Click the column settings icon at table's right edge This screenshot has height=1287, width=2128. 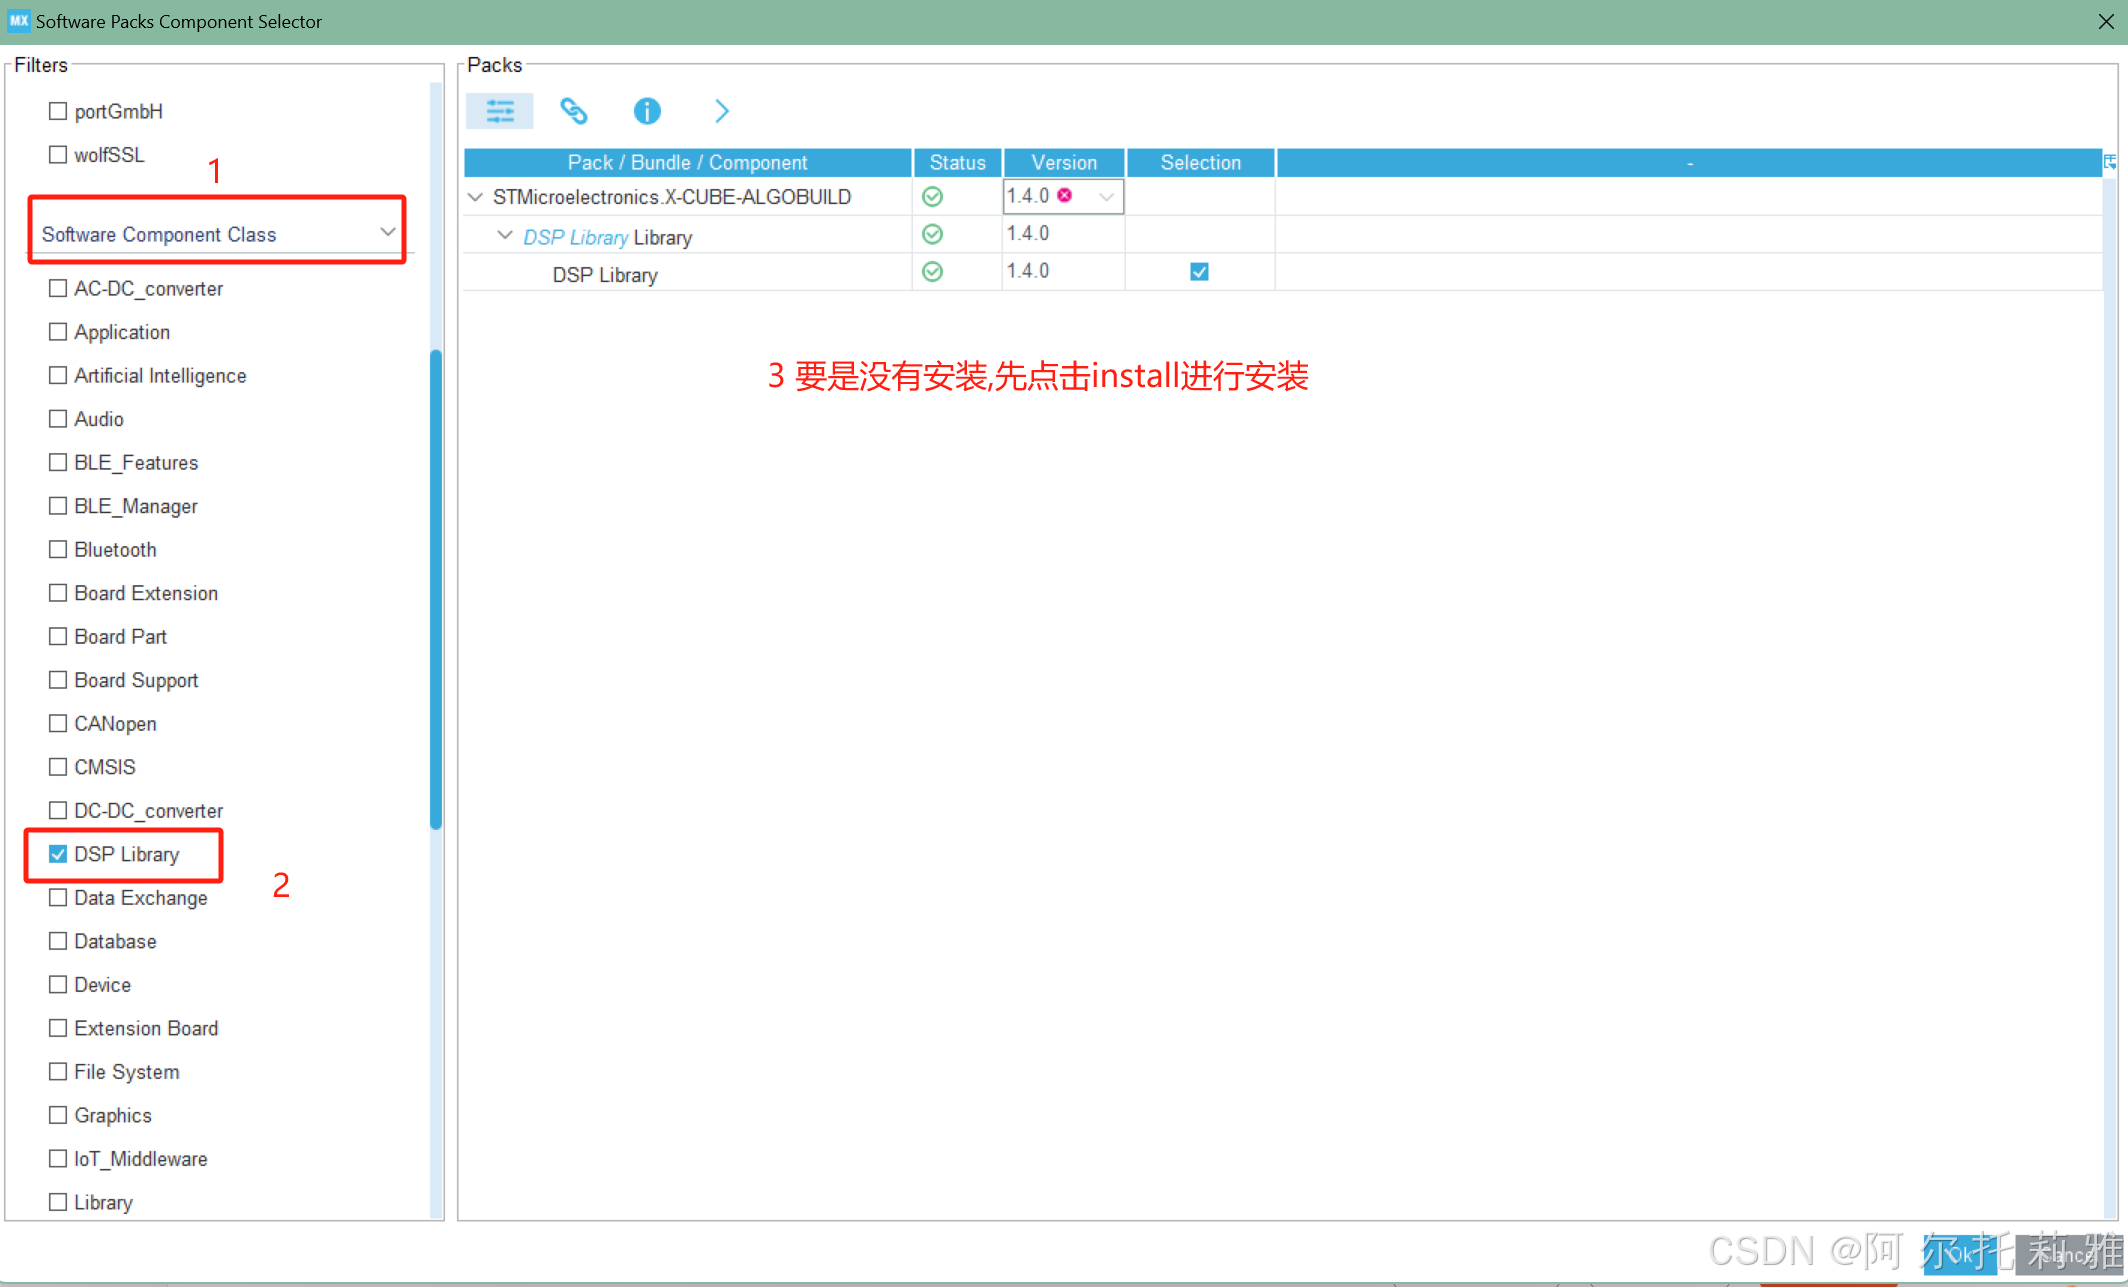pos(2110,162)
